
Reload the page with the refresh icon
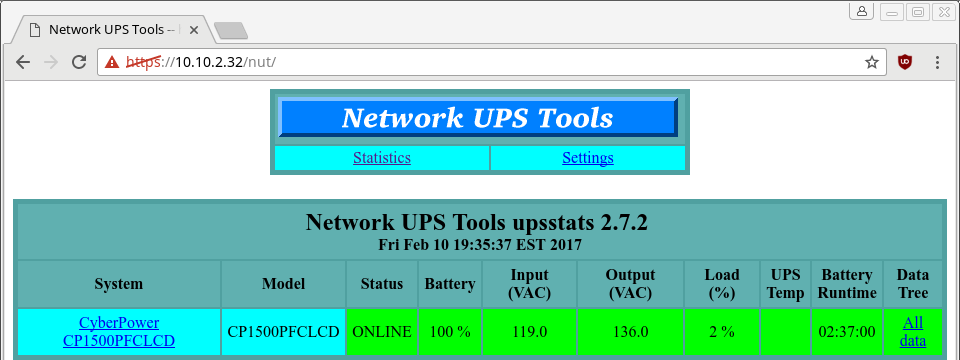(79, 62)
